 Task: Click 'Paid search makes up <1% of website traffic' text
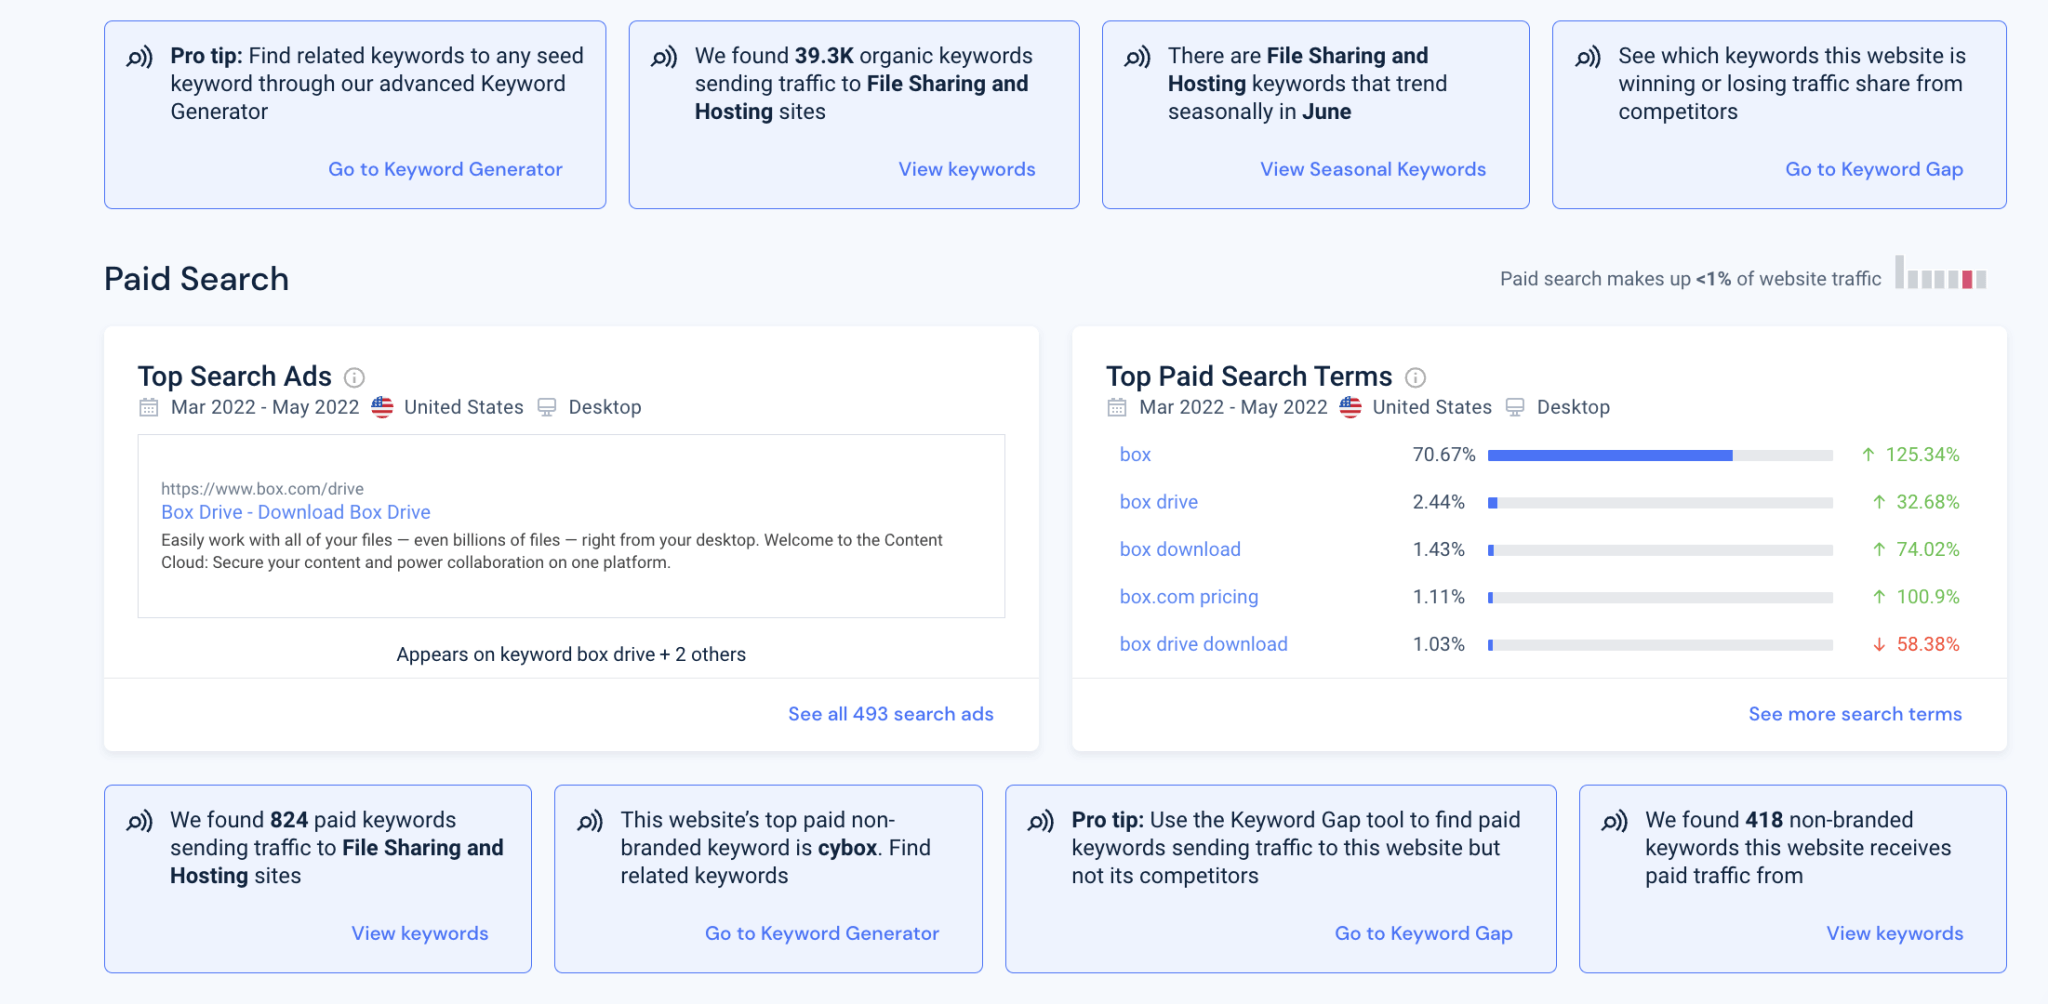coord(1690,279)
